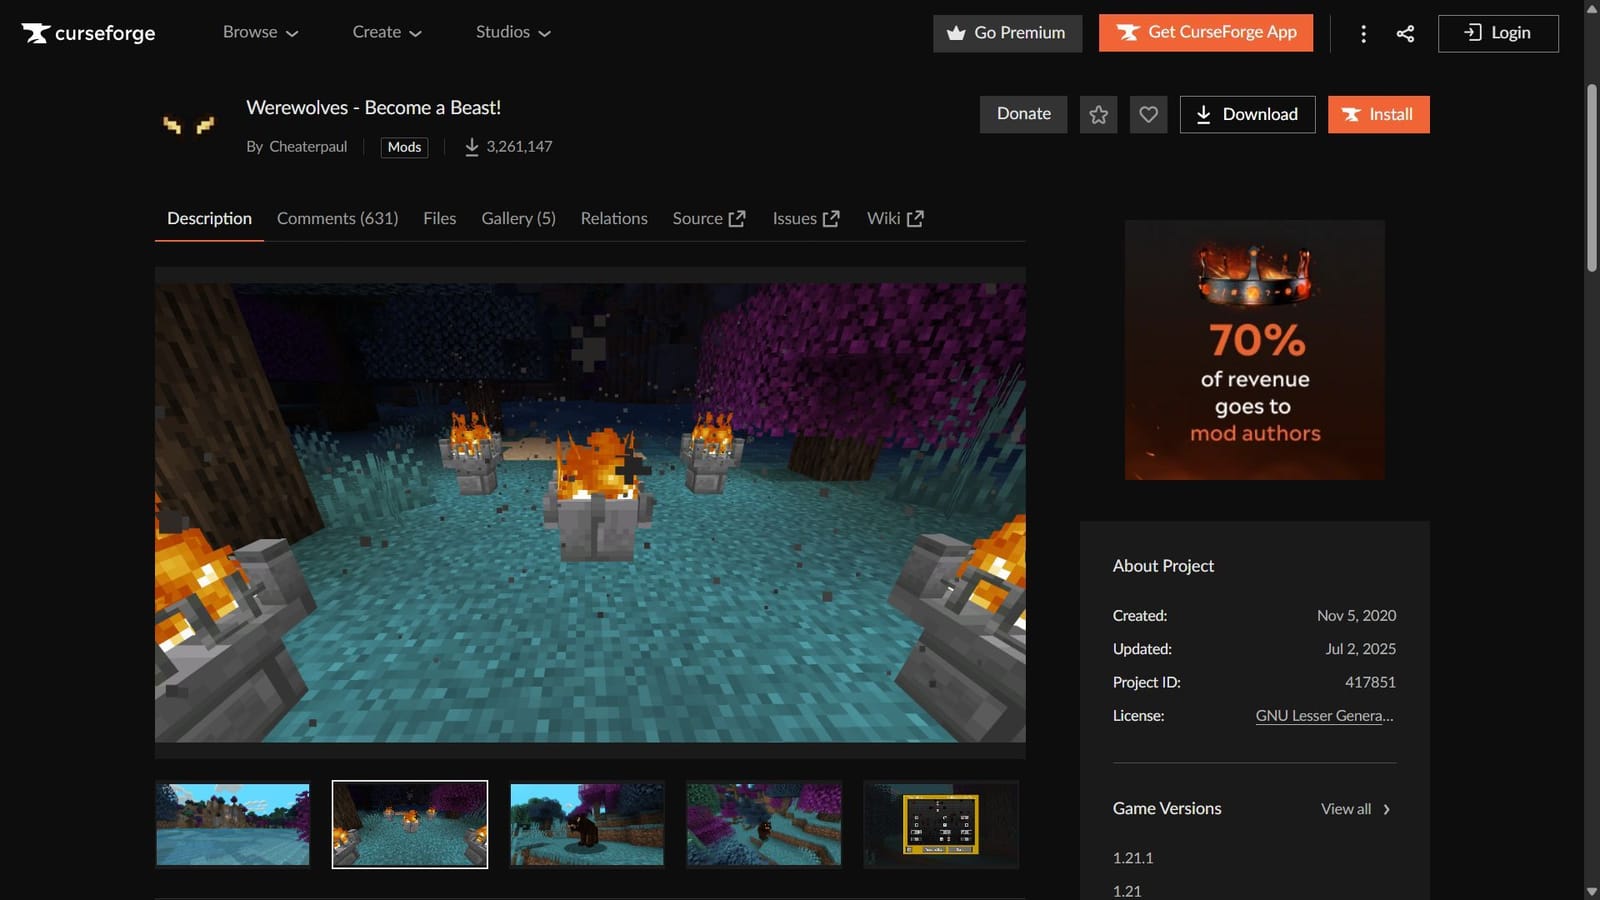Toggle the star rating on the project
Viewport: 1600px width, 900px height.
pyautogui.click(x=1098, y=114)
